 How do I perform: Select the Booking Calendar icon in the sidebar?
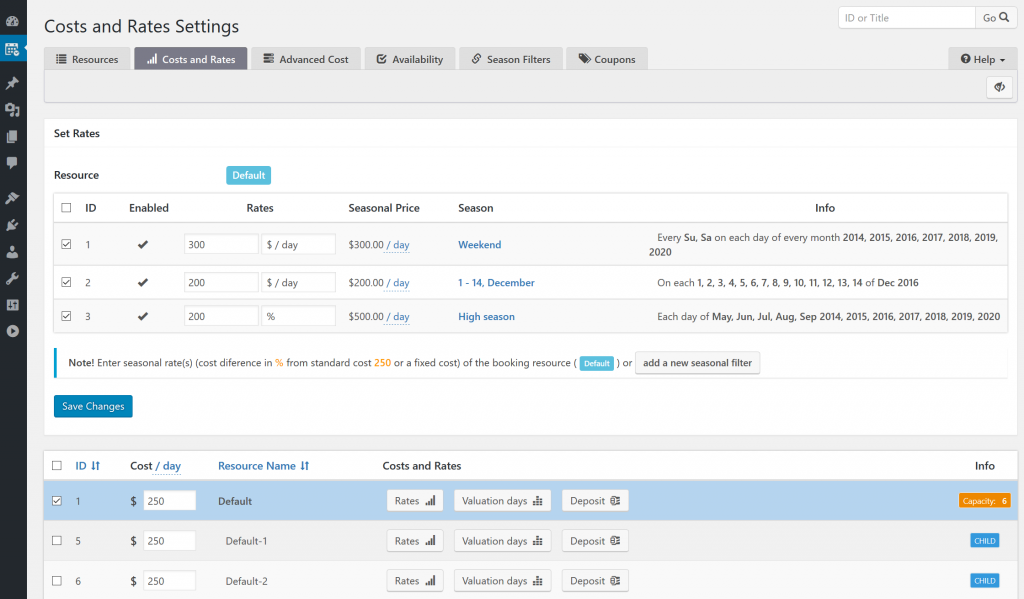(x=13, y=48)
